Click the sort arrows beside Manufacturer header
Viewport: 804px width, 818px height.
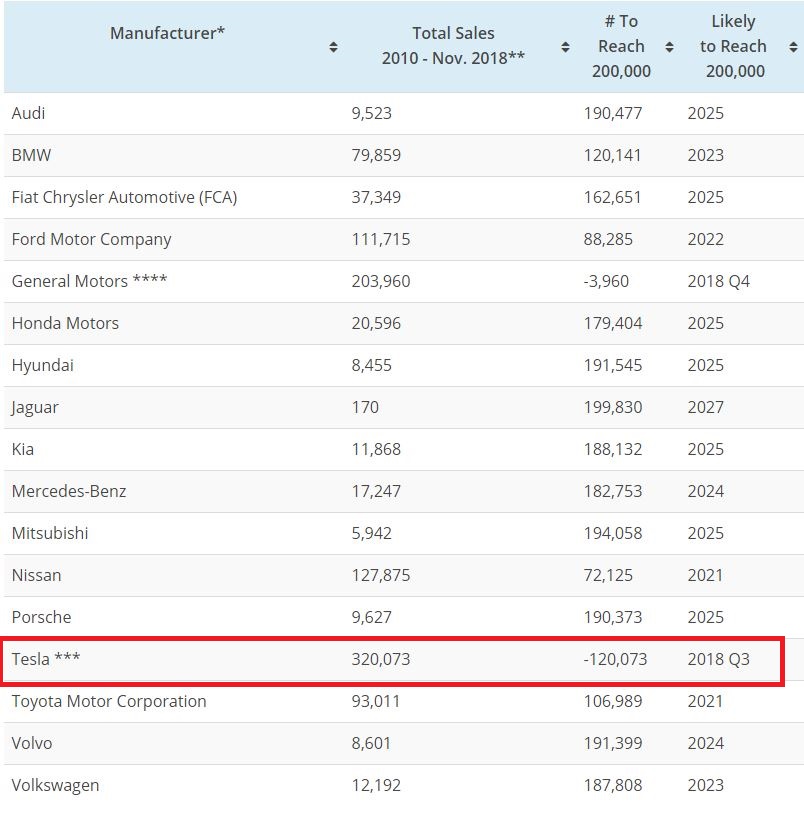click(333, 47)
